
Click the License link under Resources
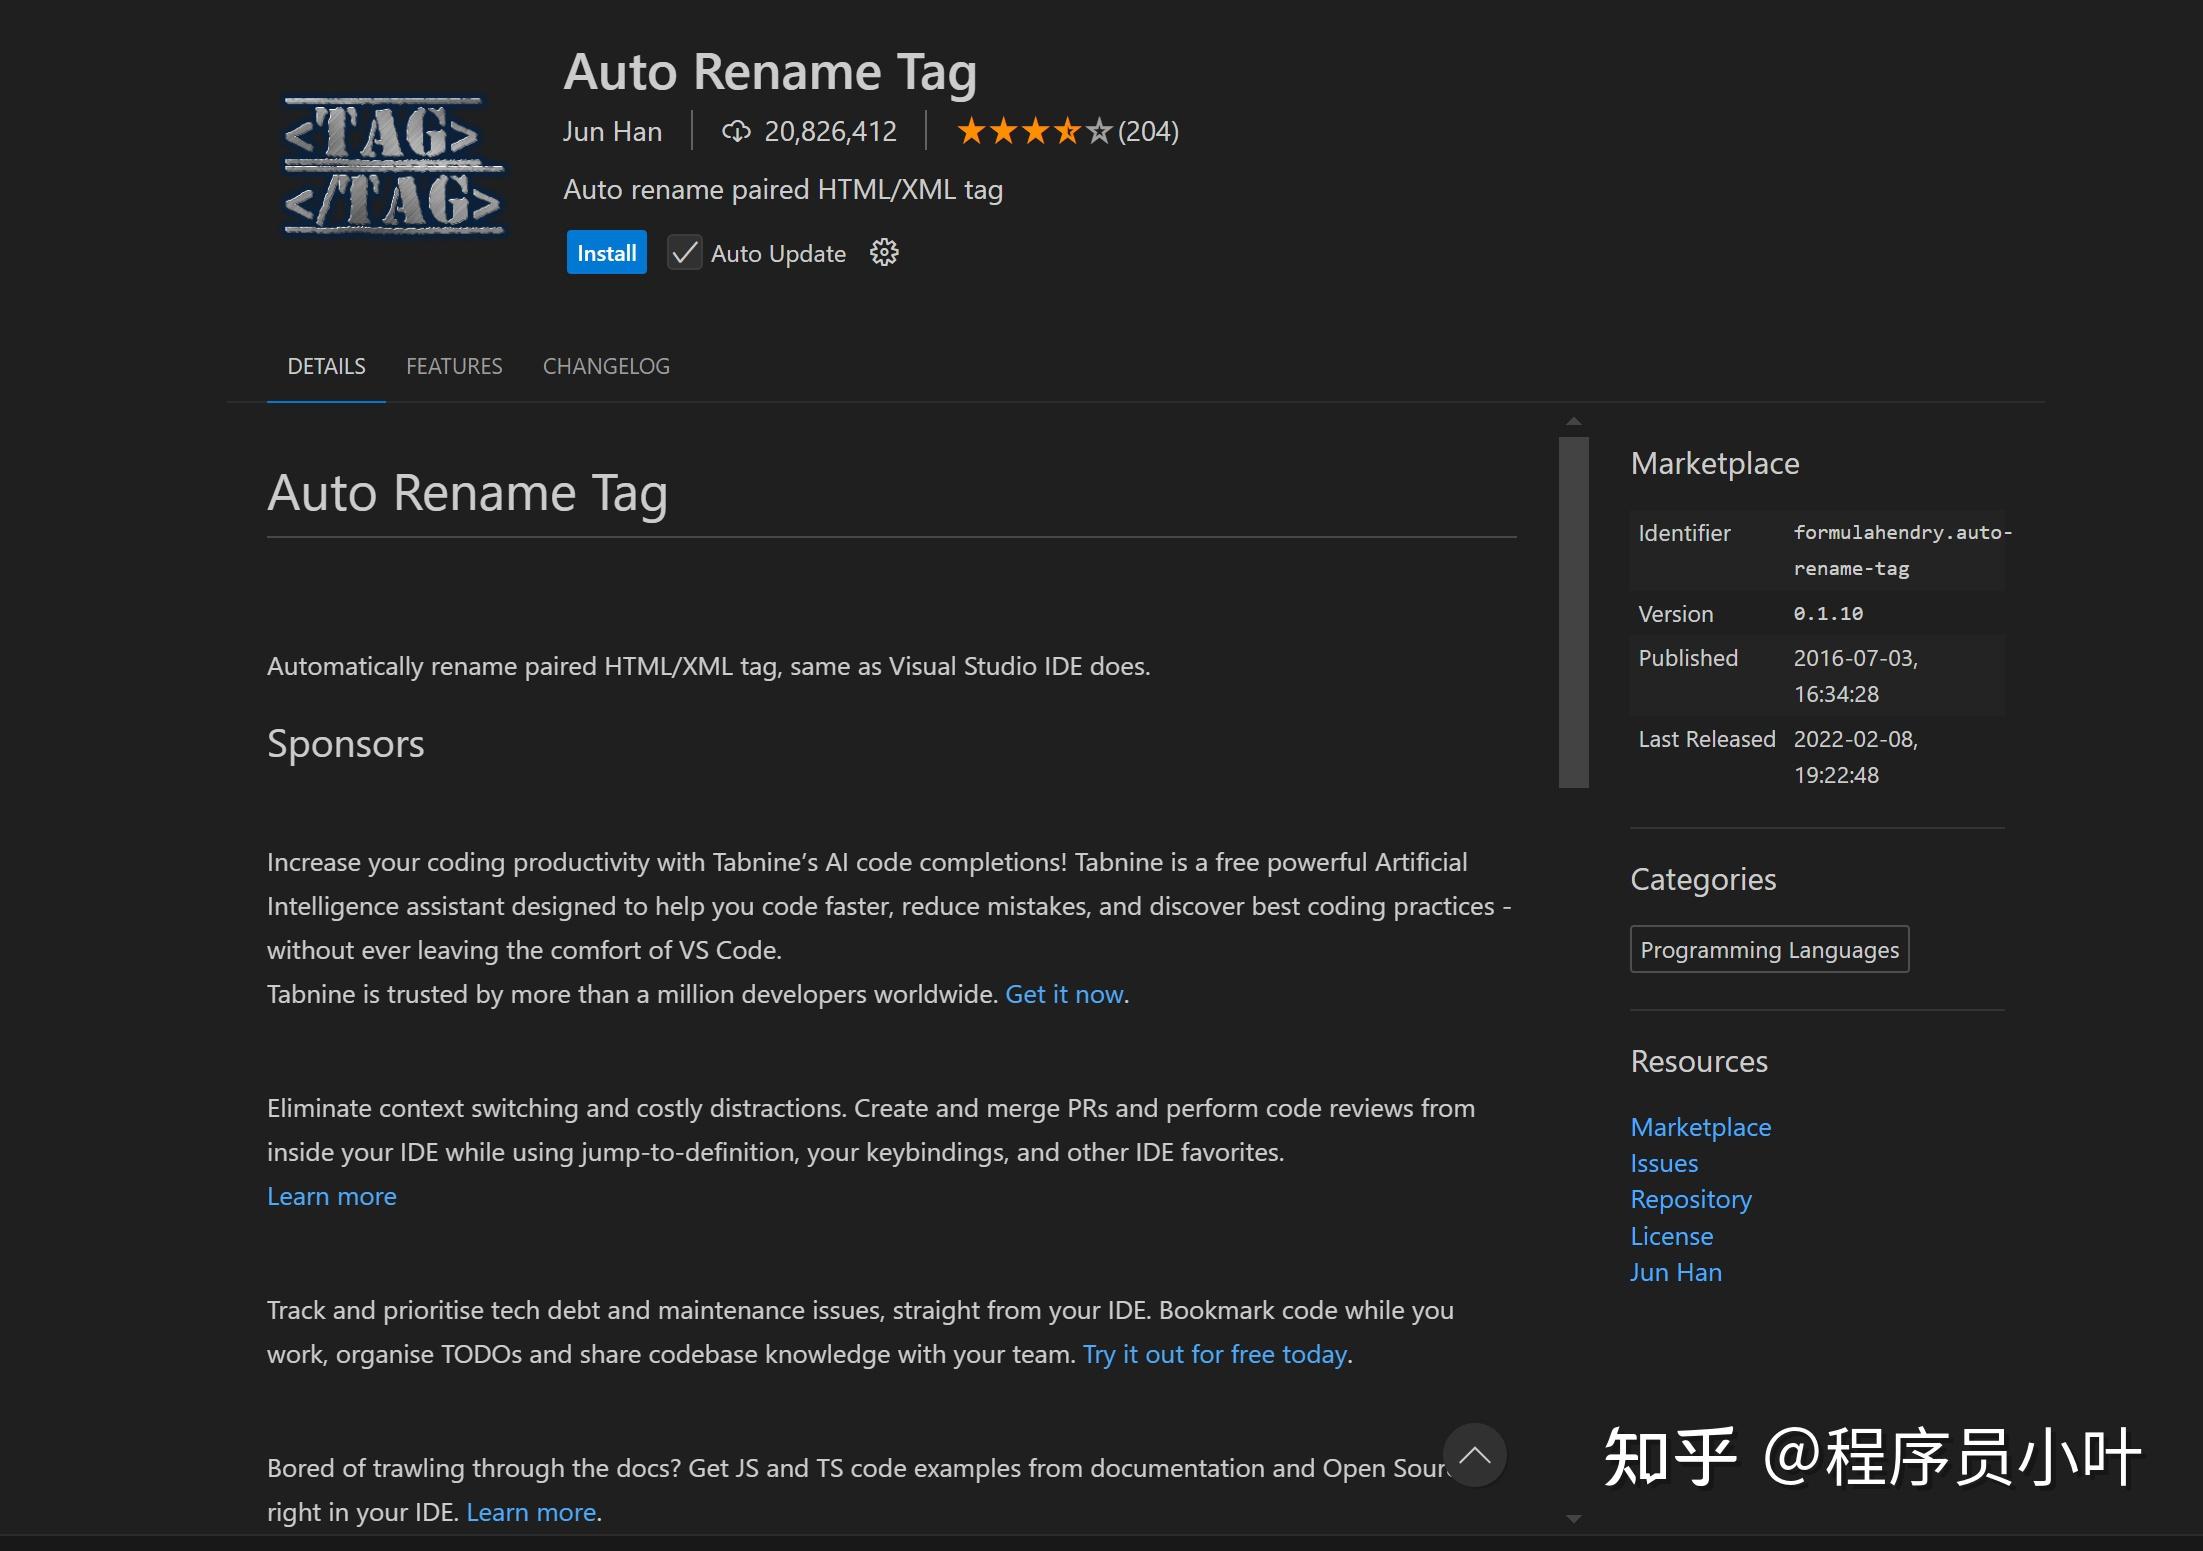tap(1671, 1236)
